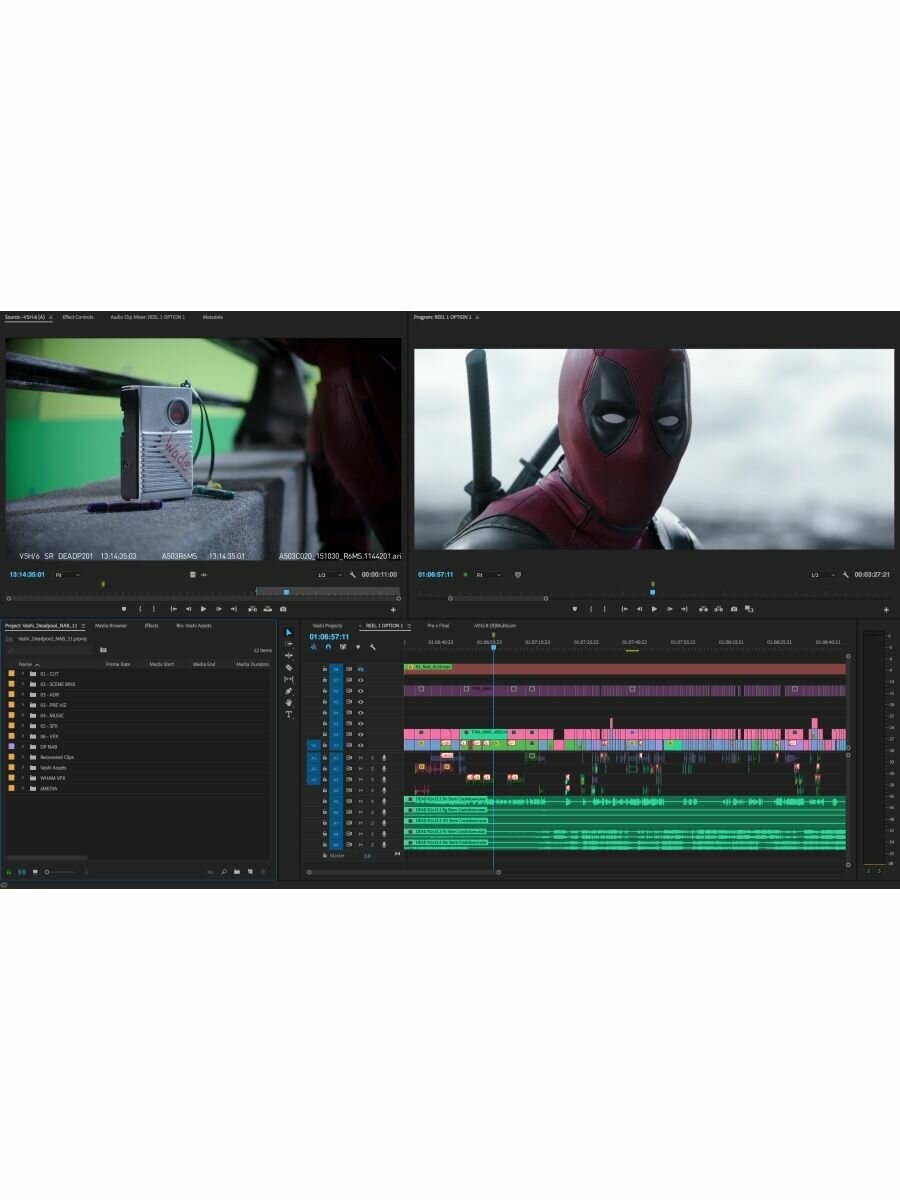
Task: Switch to the Pre v Final sequence tab
Action: (x=438, y=626)
